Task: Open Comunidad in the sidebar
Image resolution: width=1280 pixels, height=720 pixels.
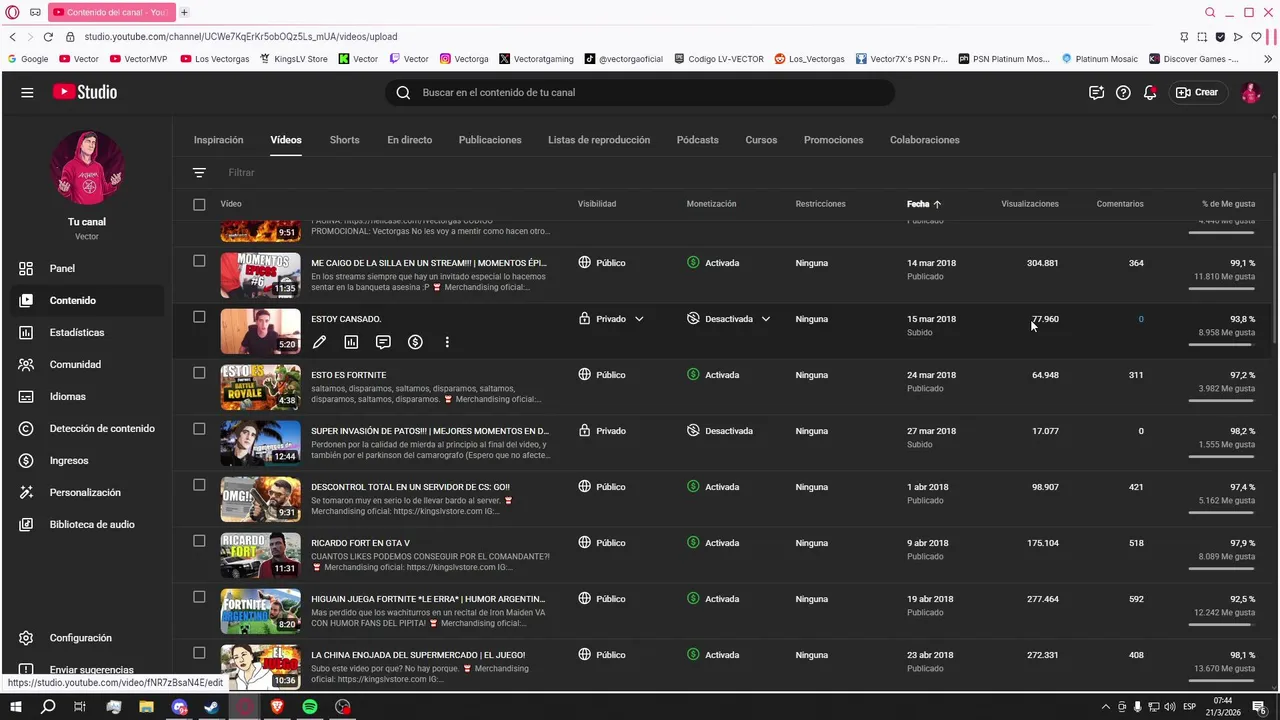Action: click(86, 364)
